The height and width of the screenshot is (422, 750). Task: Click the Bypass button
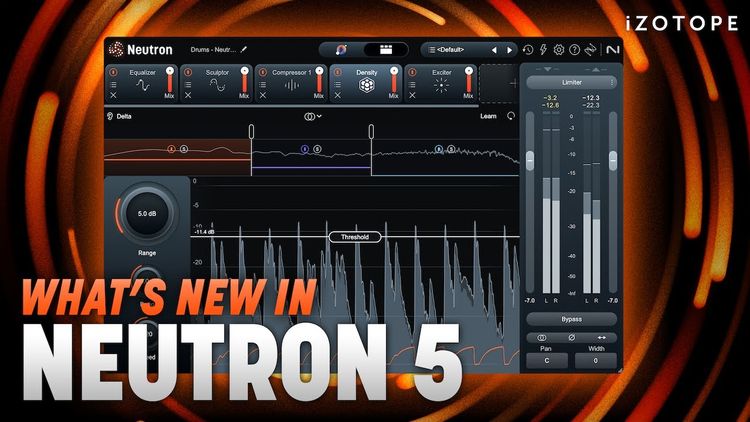(x=572, y=319)
